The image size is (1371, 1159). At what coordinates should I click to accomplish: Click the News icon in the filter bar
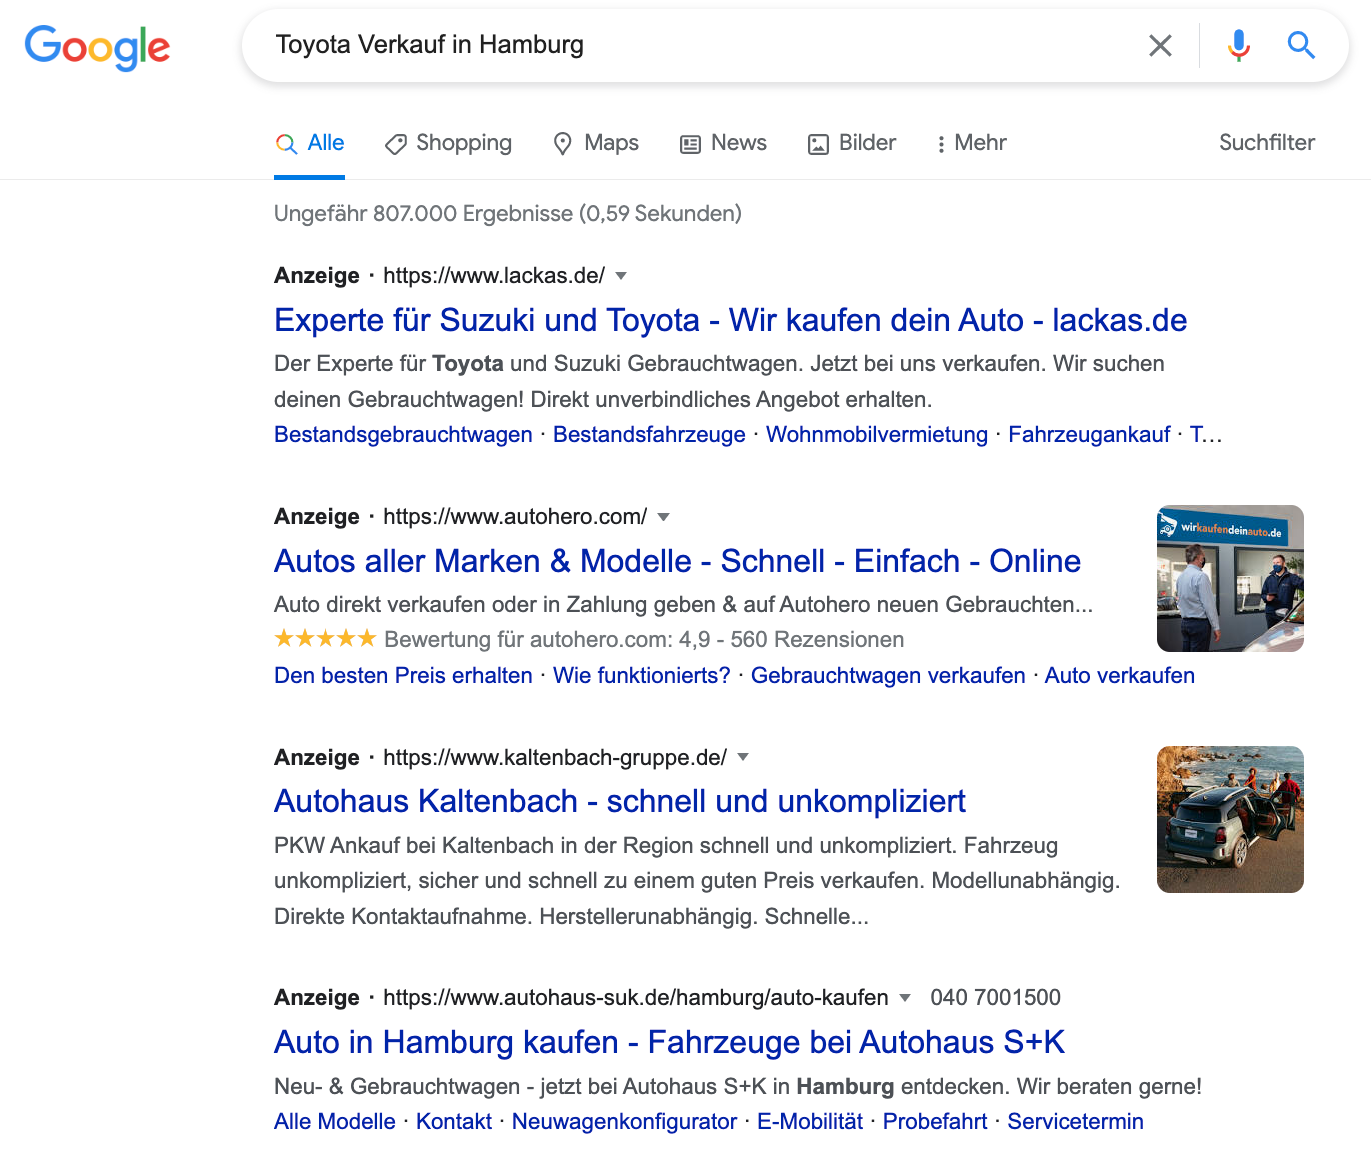point(689,143)
